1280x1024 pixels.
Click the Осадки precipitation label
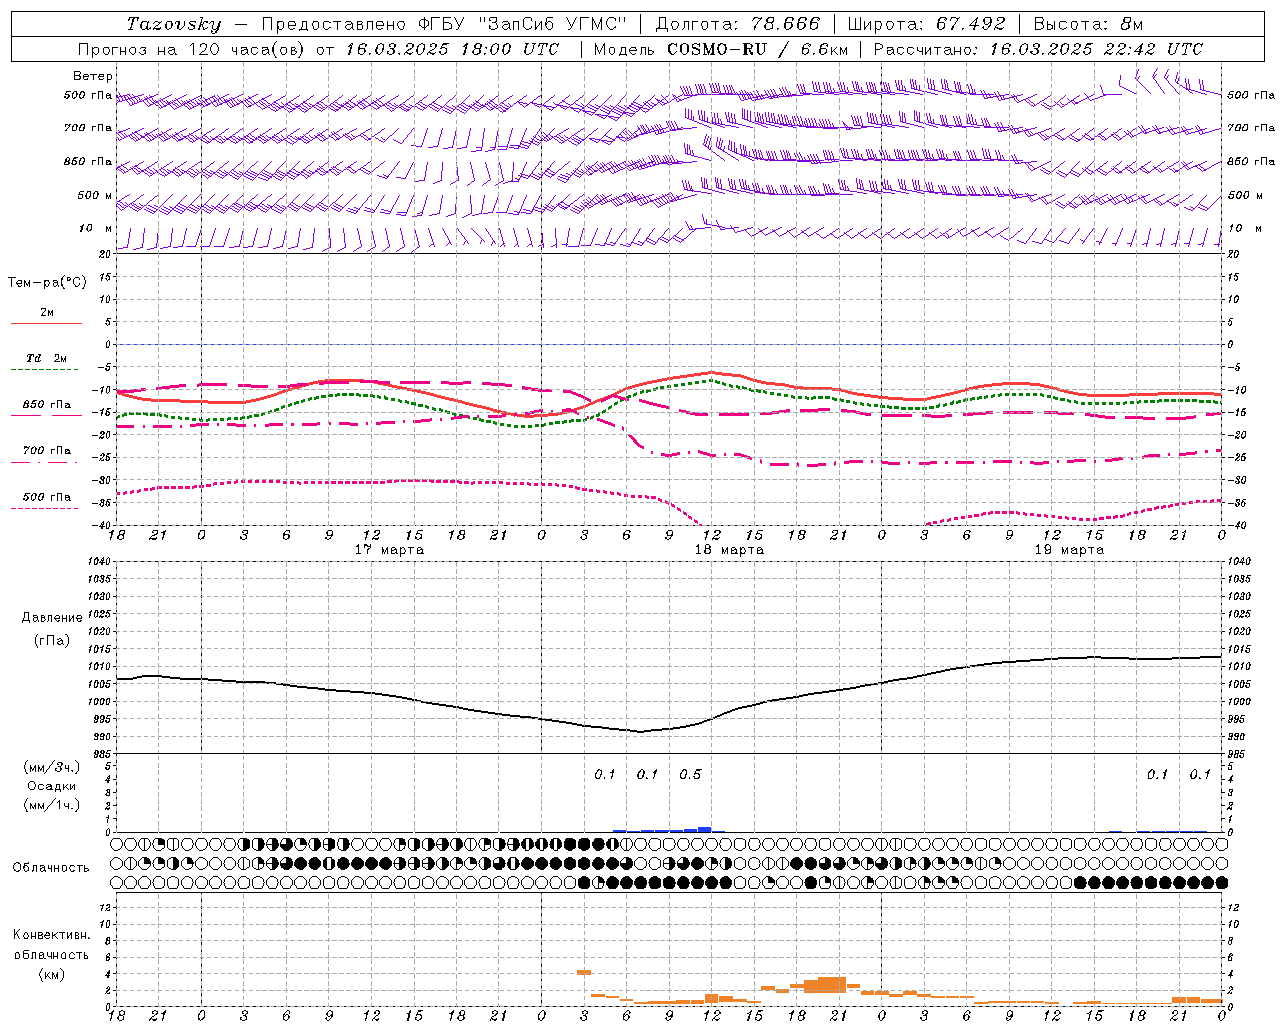pos(52,786)
